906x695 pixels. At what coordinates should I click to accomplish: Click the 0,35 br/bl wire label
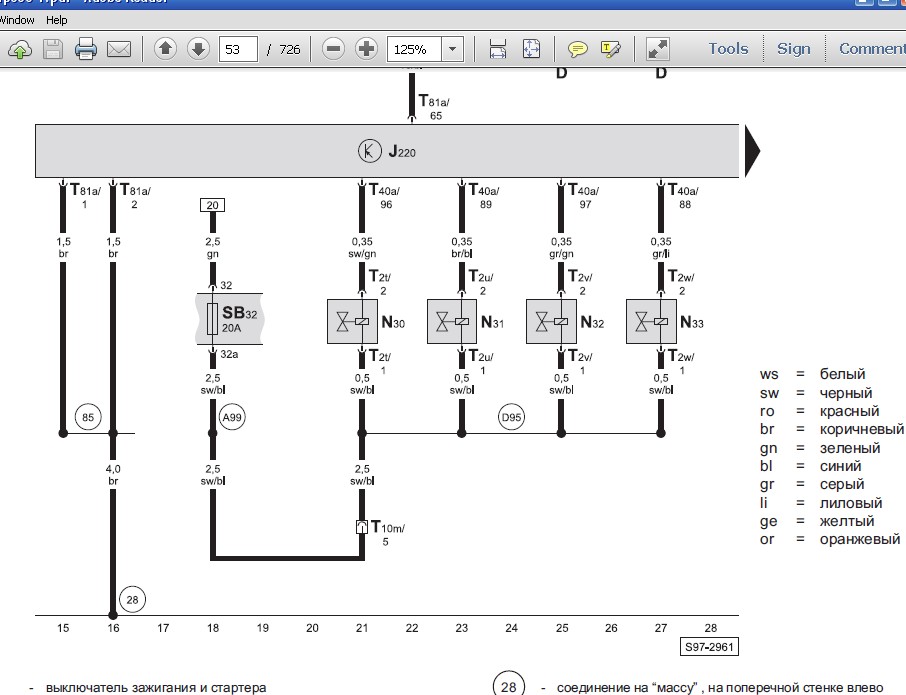pos(462,248)
